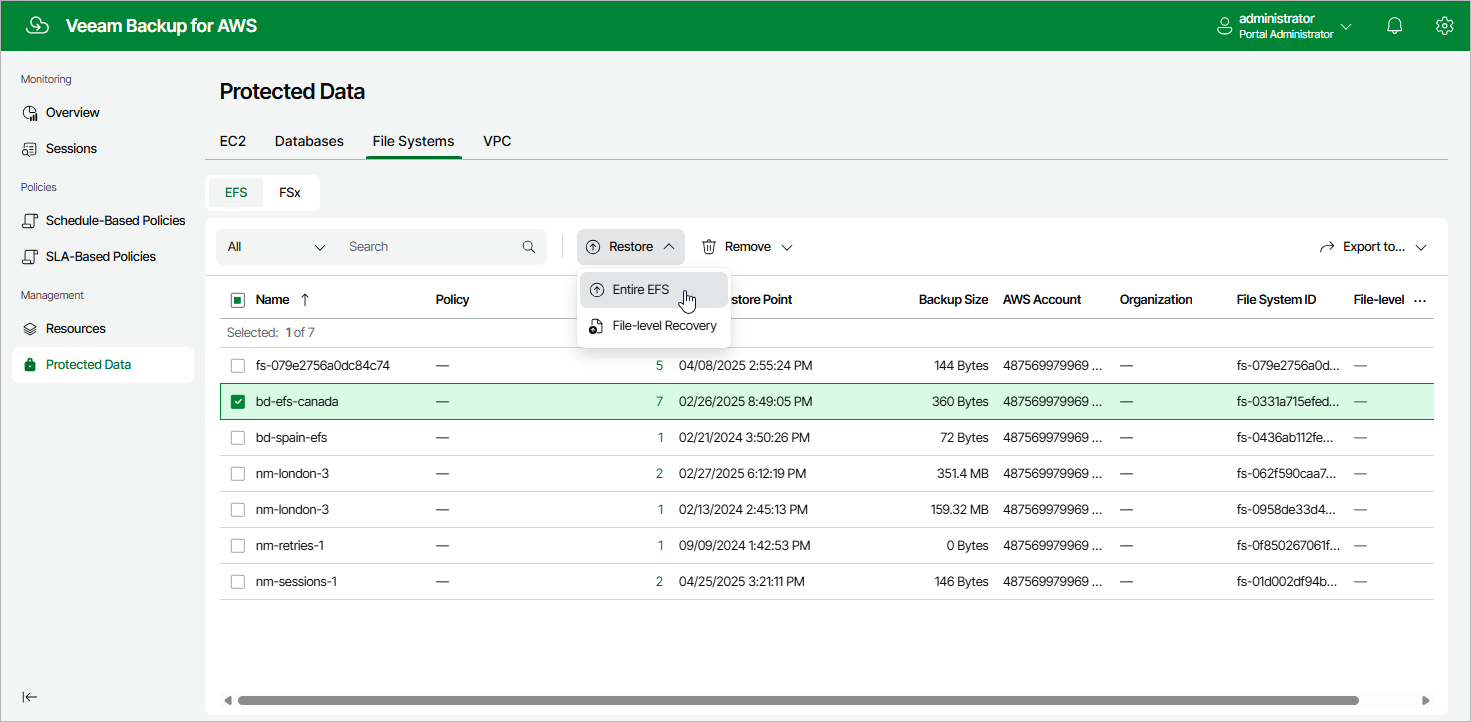Go to Schedule-Based Policies
This screenshot has width=1471, height=722.
[103, 221]
